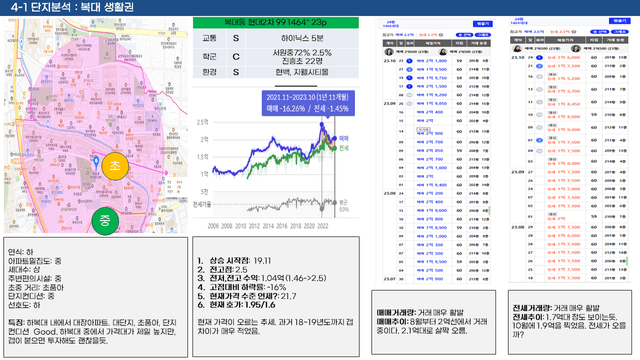This screenshot has width=640, height=360.
Task: Click gray badge in 전세 1억 8,450 row
Action: click(x=539, y=102)
